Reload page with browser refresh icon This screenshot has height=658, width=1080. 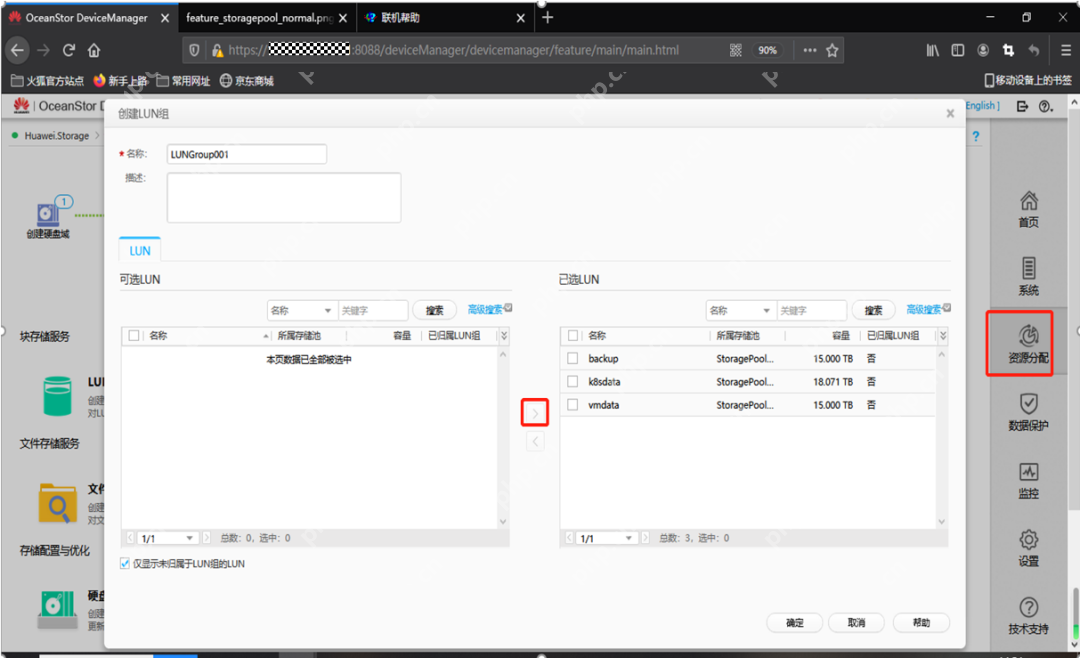[x=69, y=50]
